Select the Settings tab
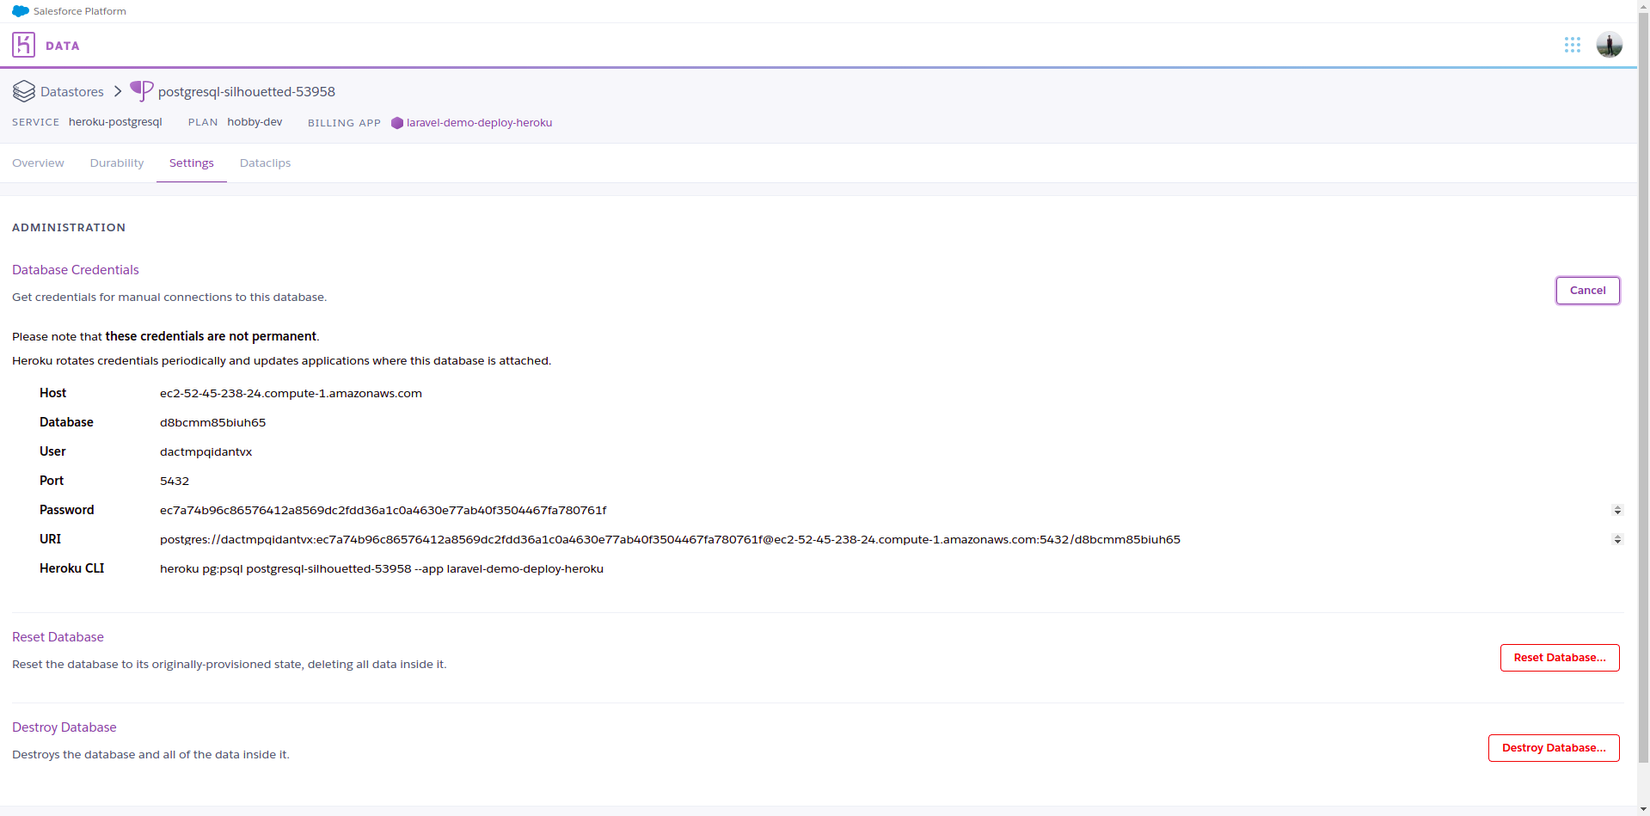Viewport: 1650px width, 816px height. [x=191, y=163]
